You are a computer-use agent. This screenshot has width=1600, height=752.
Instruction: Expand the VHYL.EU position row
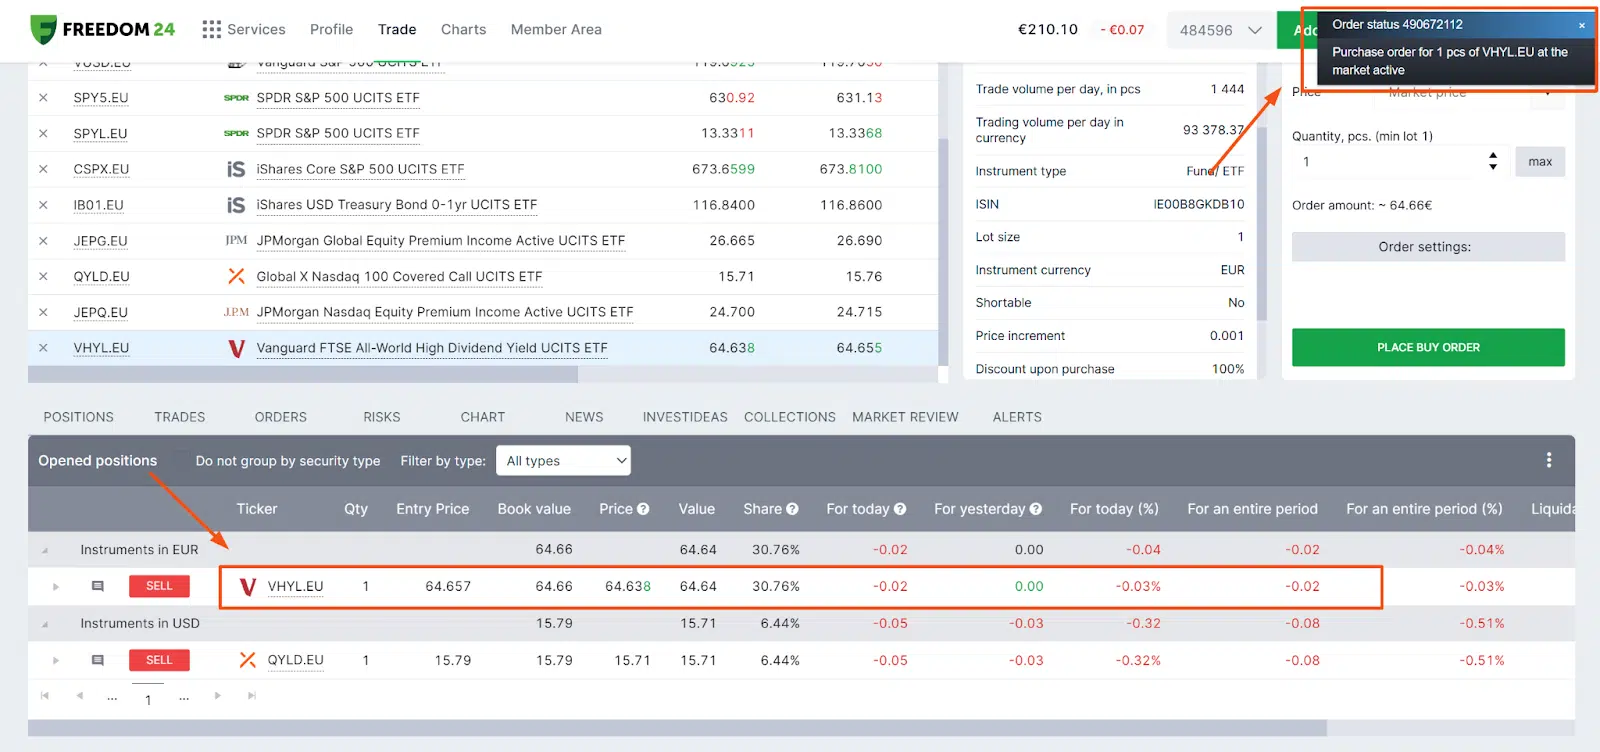coord(55,587)
